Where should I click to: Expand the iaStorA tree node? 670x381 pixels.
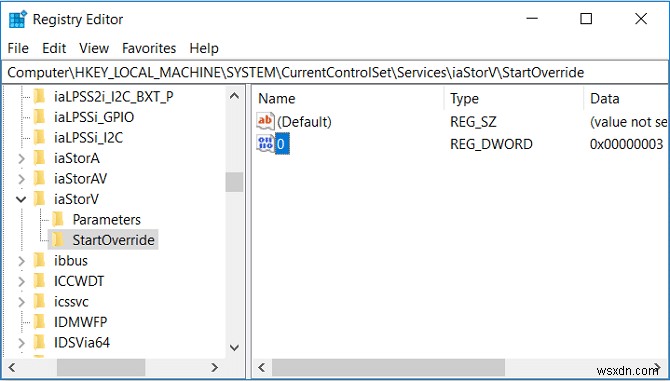21,158
